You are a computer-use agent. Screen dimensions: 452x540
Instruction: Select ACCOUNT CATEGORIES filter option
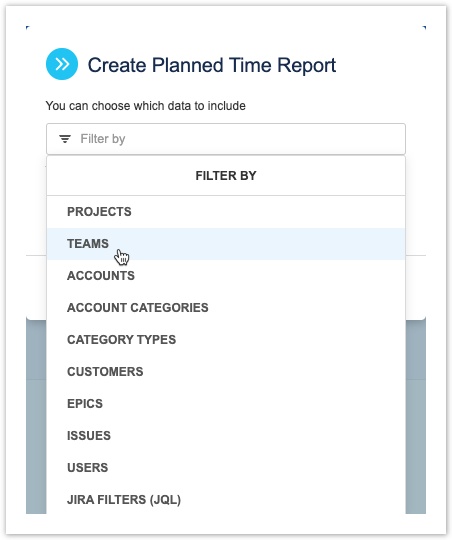[226, 308]
